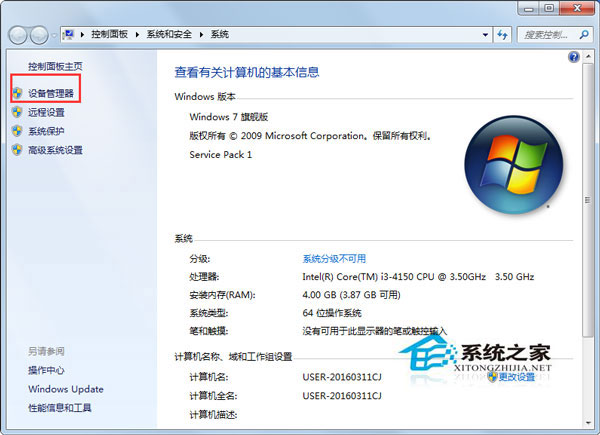The image size is (600, 435).
Task: Click the scrollbar up arrow
Action: coord(587,57)
